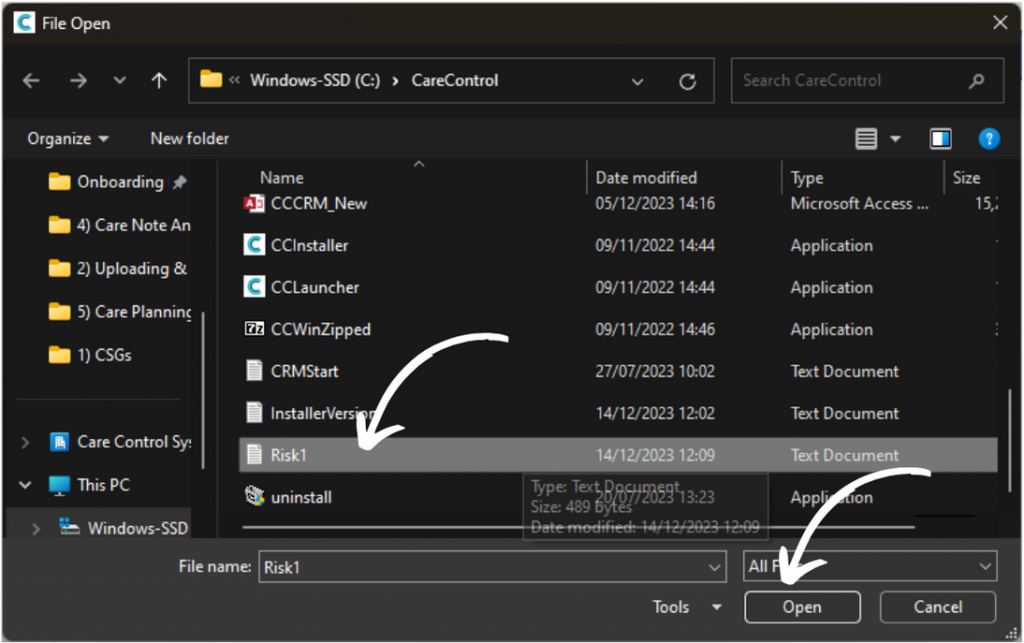Viewport: 1024px width, 643px height.
Task: Select Care Control Sys in navigation pane
Action: point(121,442)
